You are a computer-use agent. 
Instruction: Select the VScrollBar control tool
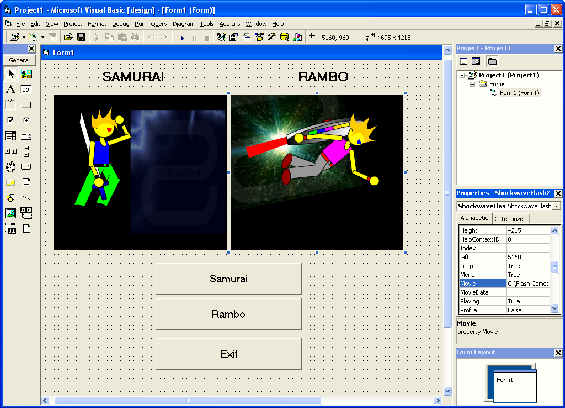(26, 151)
